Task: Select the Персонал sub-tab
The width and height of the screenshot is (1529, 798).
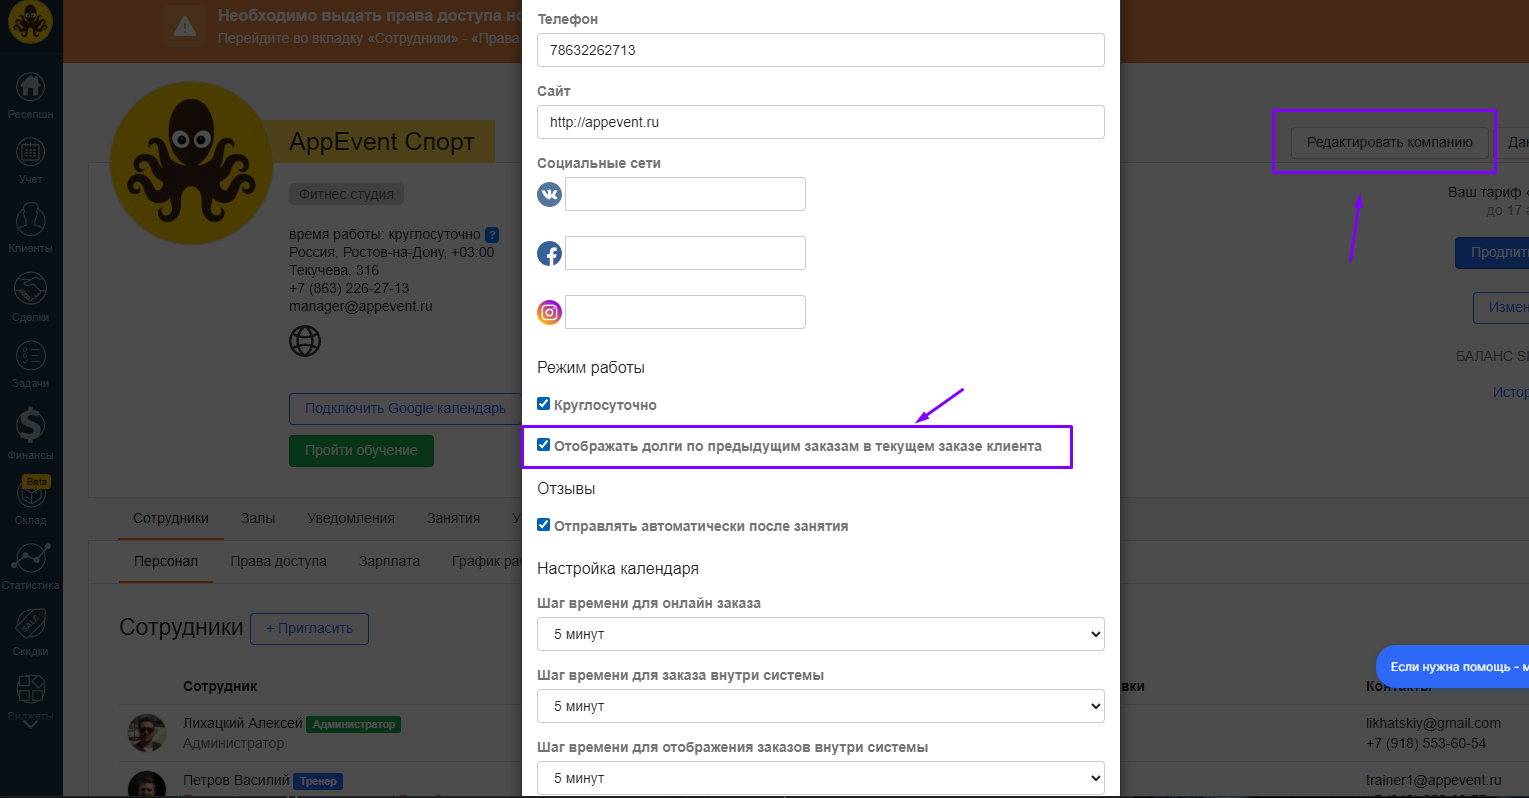Action: coord(166,561)
